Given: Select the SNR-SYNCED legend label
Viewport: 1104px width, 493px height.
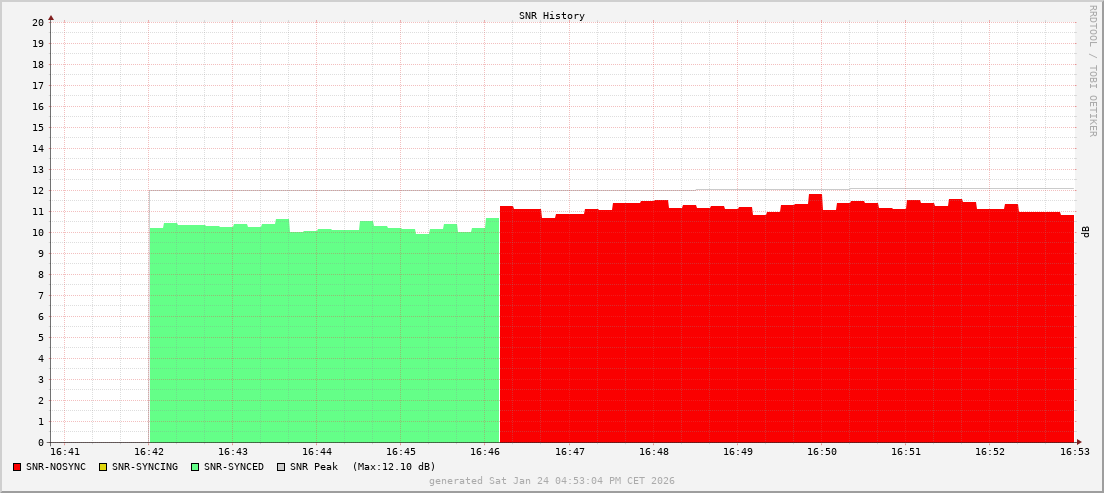Looking at the screenshot, I should [234, 467].
